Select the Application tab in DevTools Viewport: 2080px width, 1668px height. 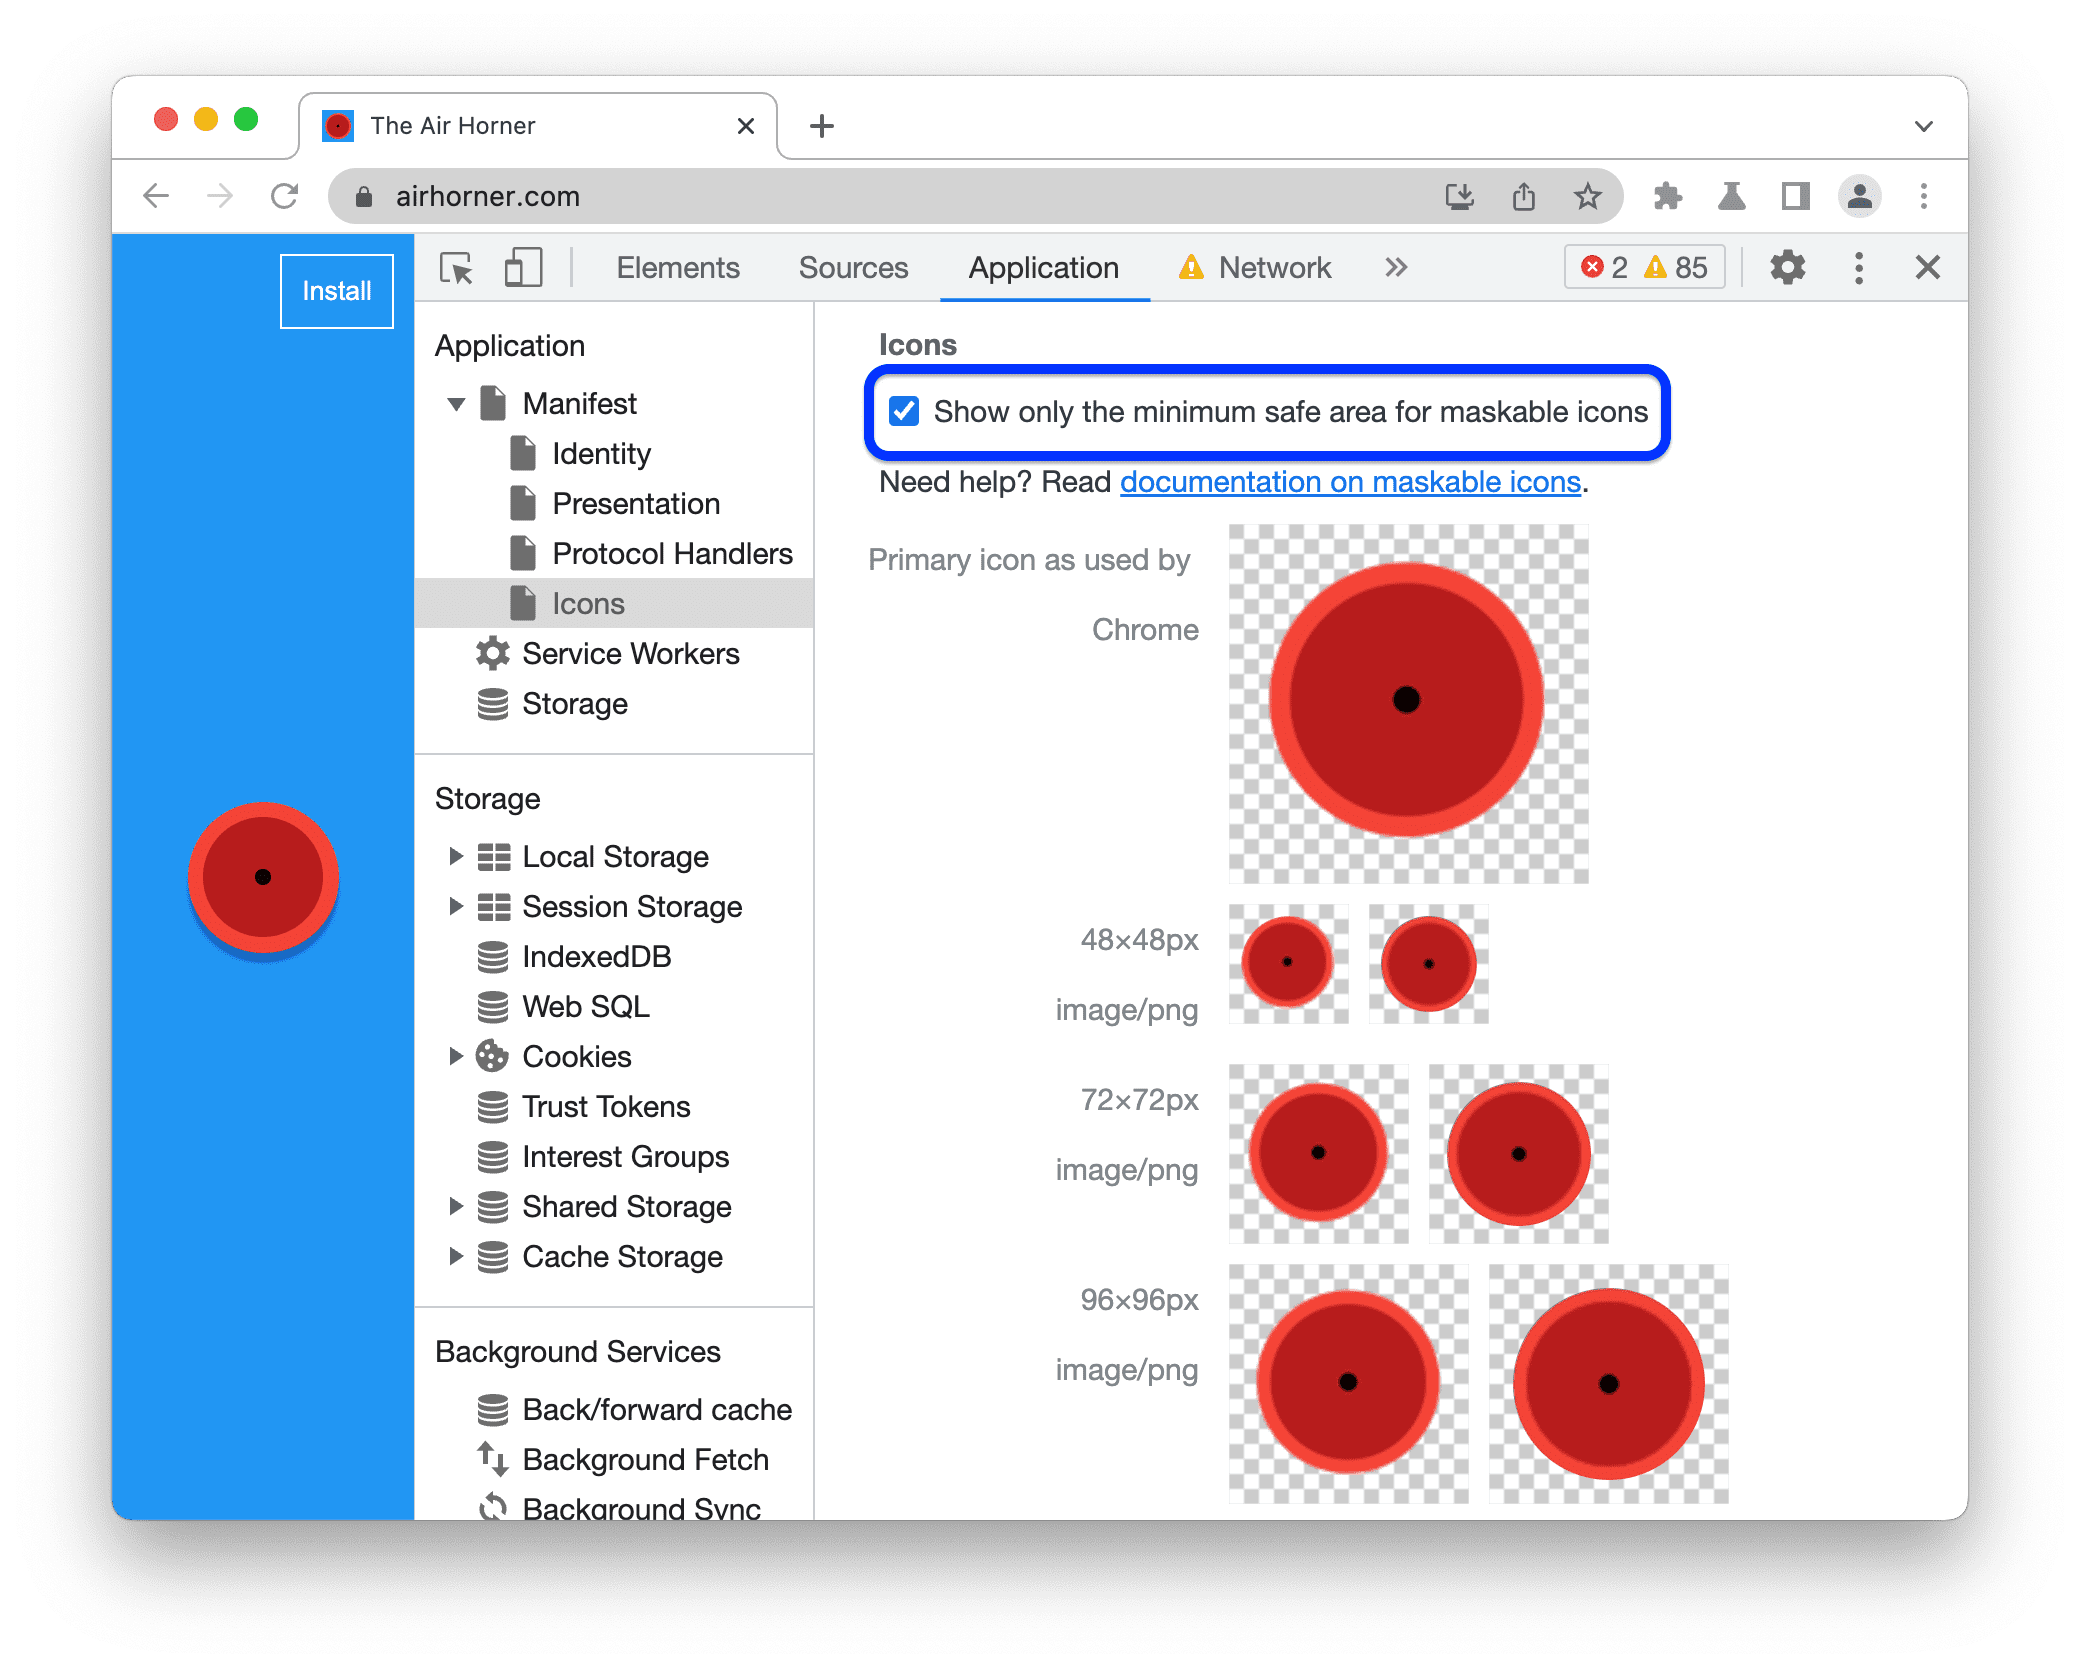1042,267
